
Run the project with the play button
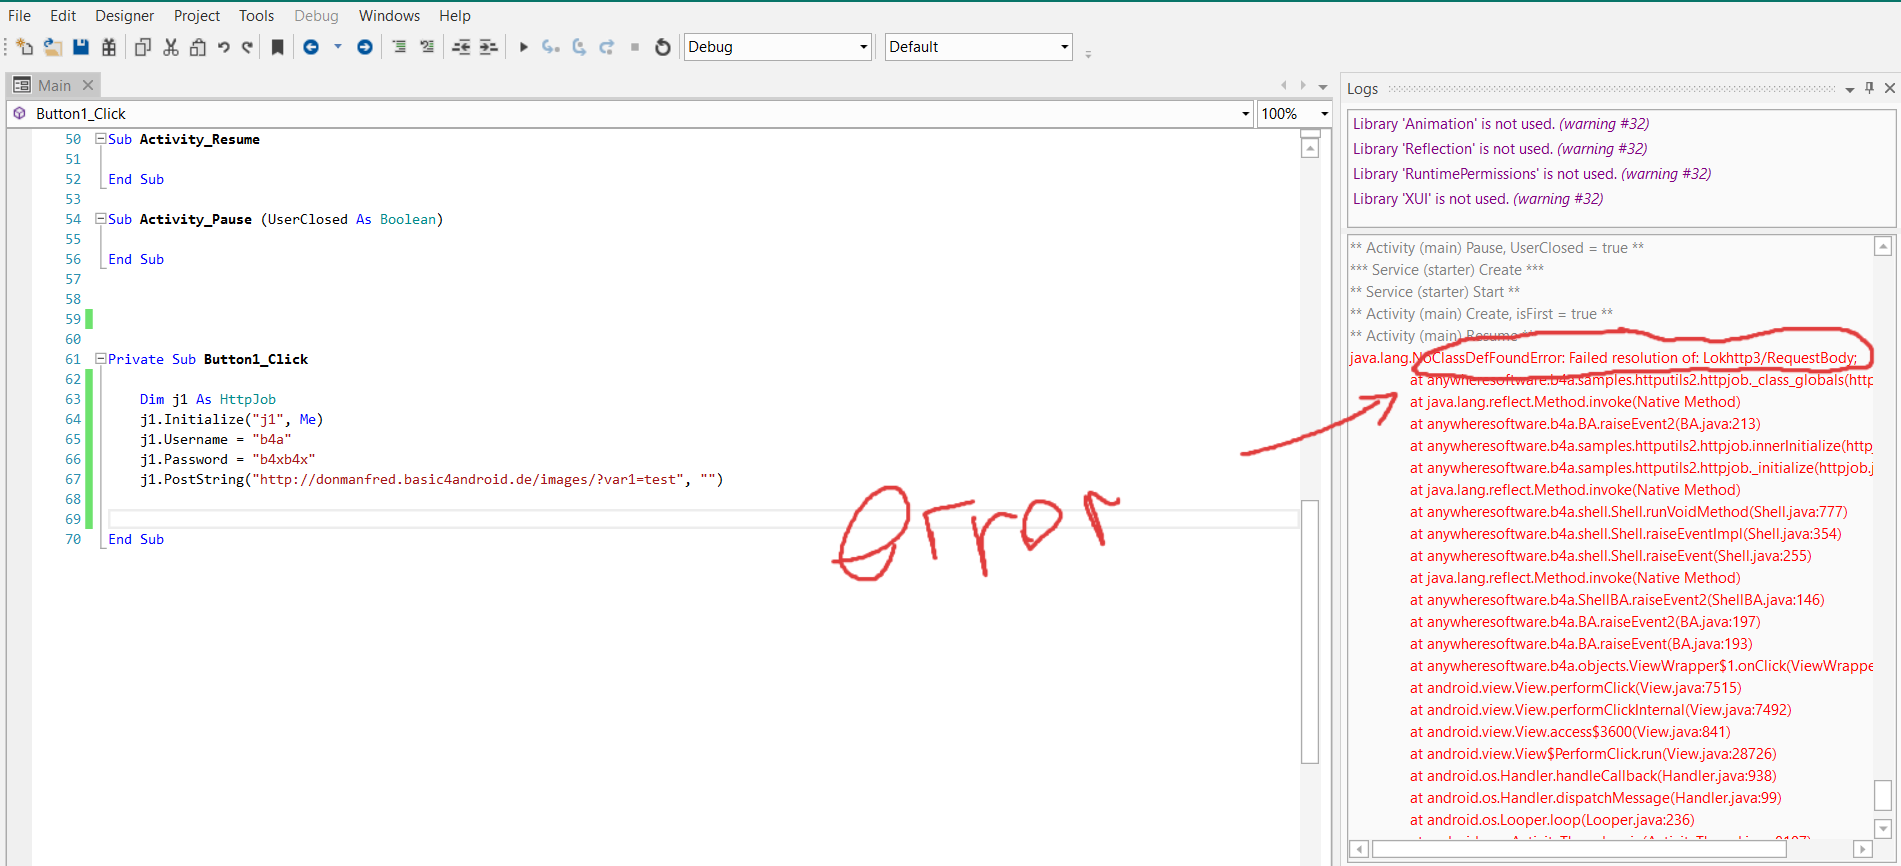(x=523, y=47)
